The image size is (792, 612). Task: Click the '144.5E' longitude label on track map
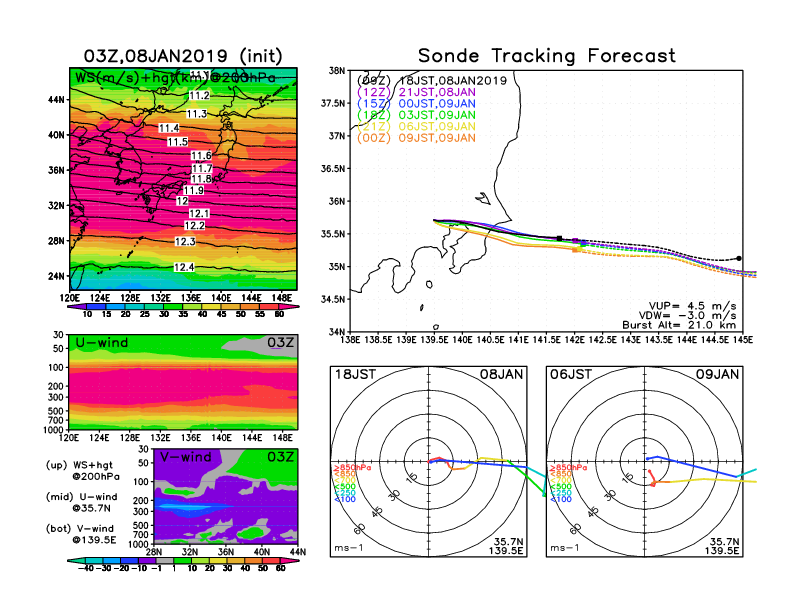[x=714, y=340]
